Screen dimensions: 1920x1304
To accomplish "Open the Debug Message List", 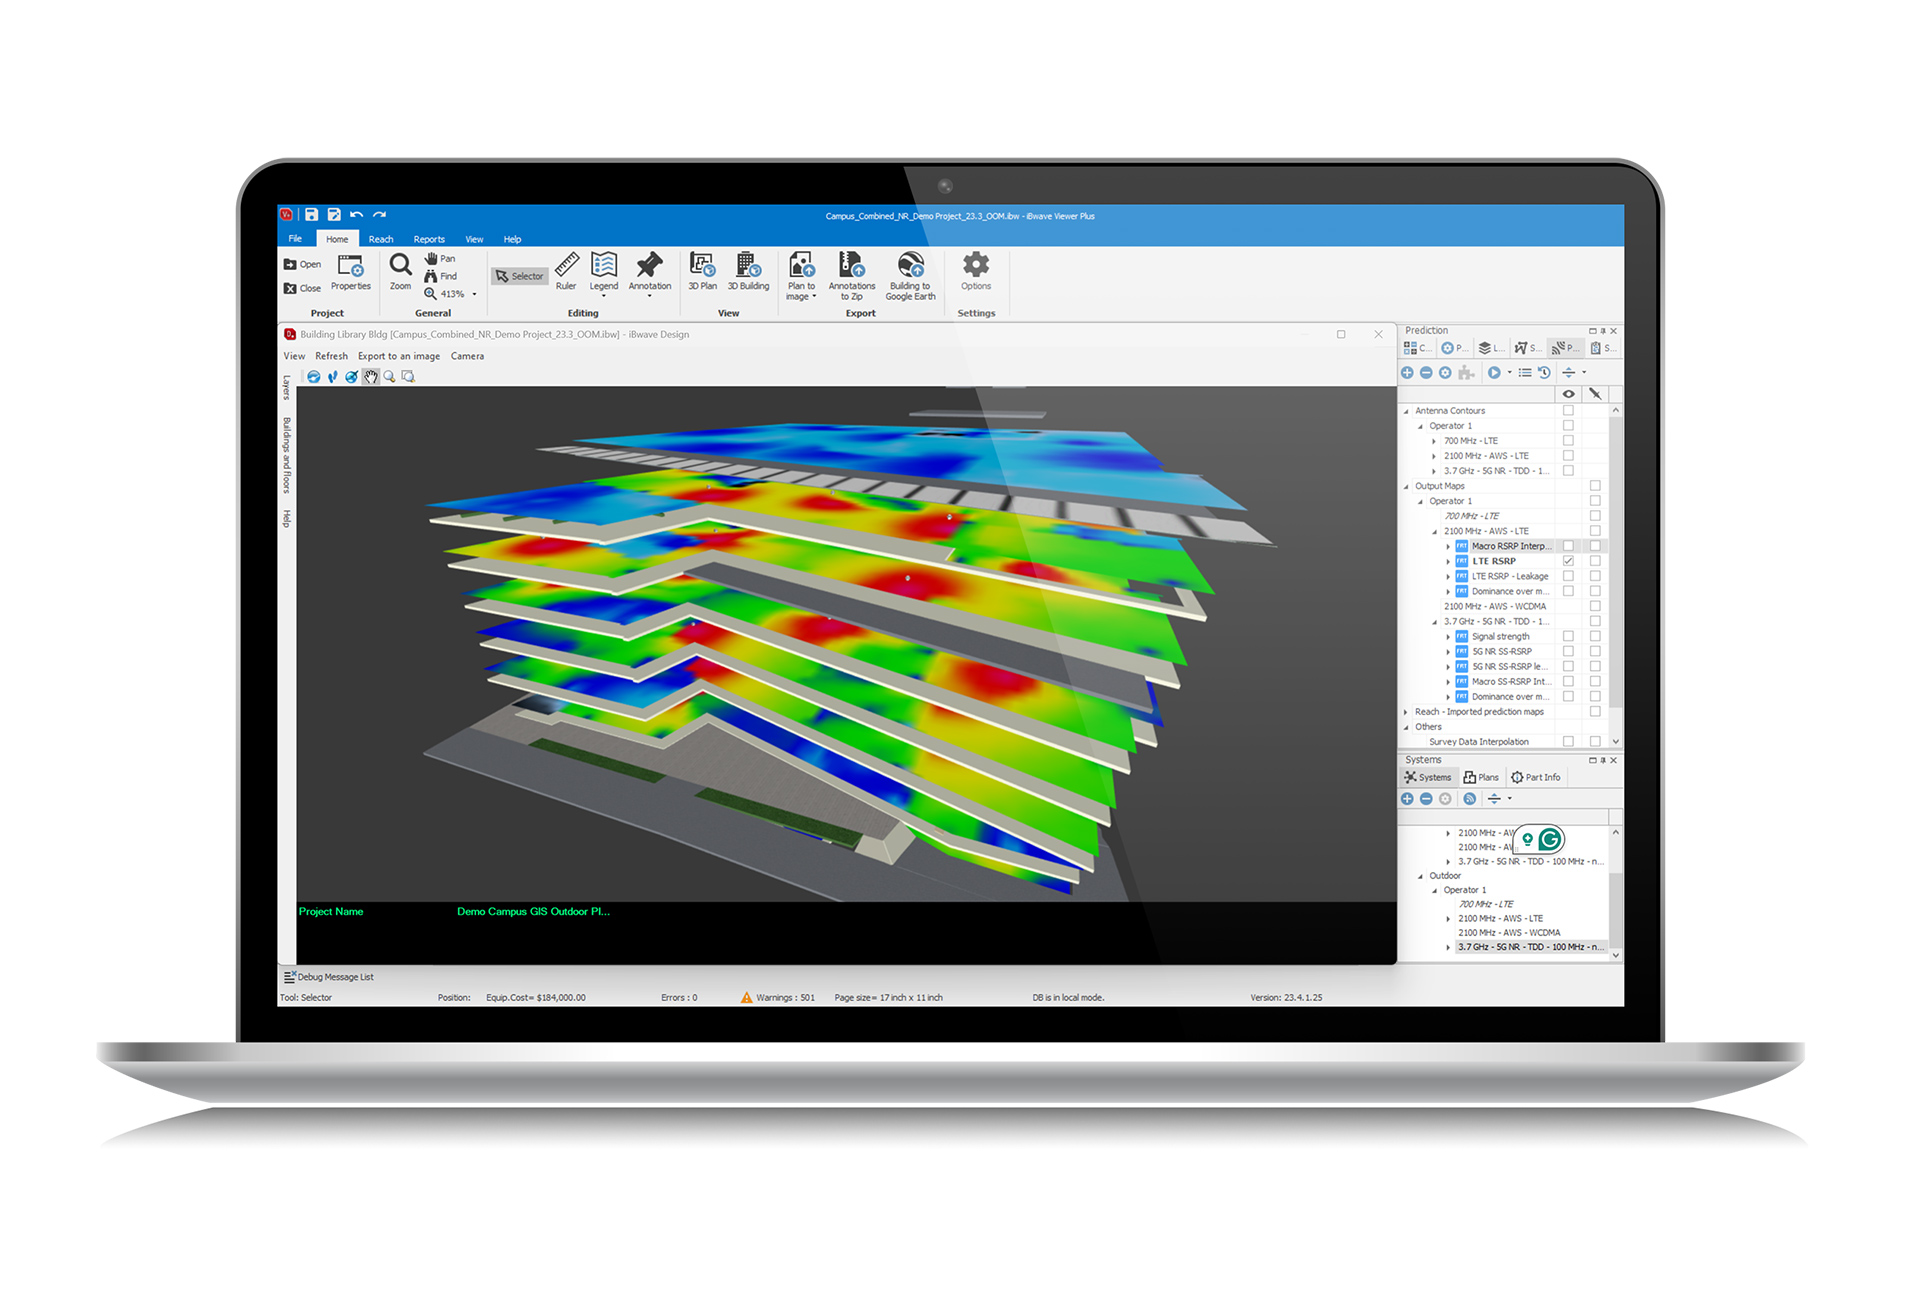I will 329,977.
